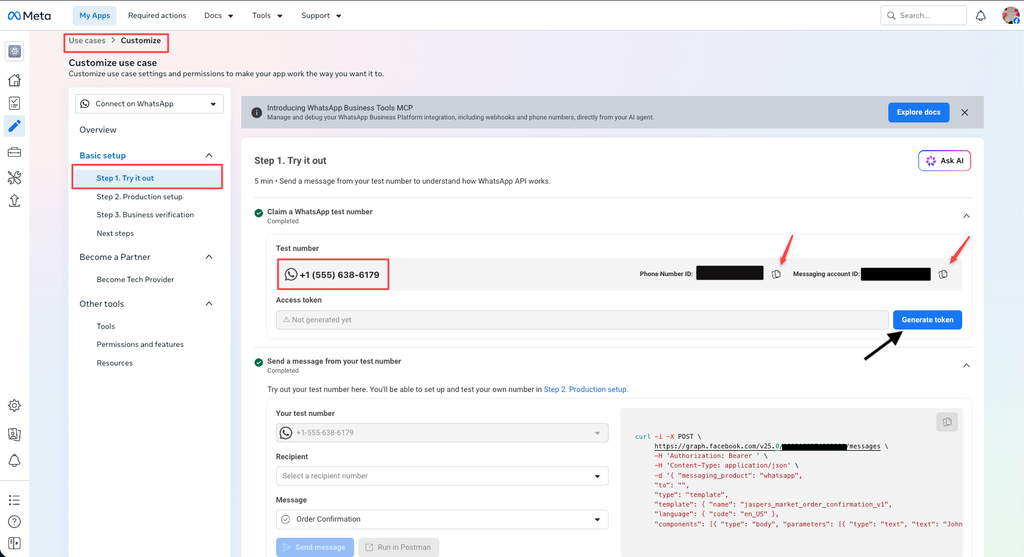Click Use cases breadcrumb link
This screenshot has width=1024, height=557.
click(87, 40)
